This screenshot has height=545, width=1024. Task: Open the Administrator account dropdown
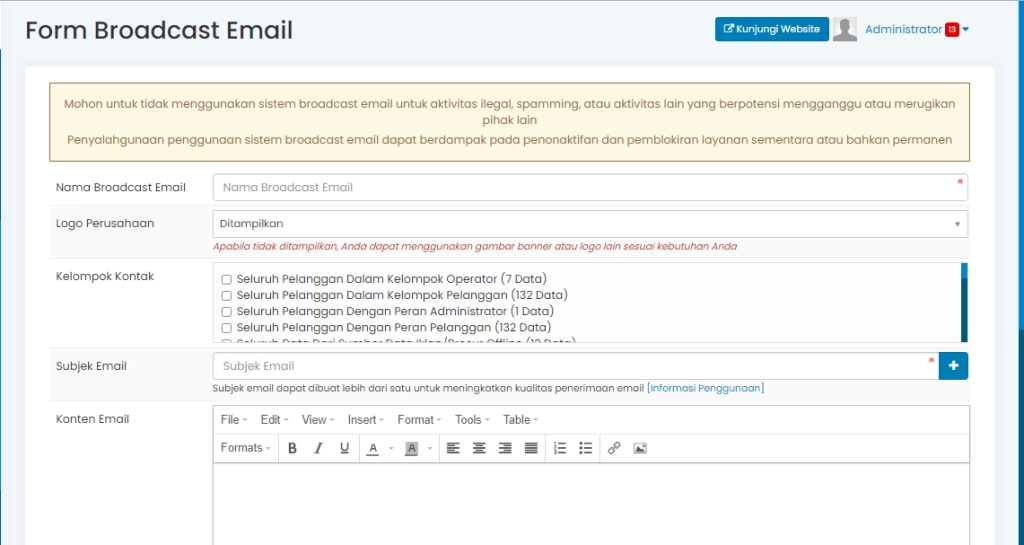(x=916, y=29)
